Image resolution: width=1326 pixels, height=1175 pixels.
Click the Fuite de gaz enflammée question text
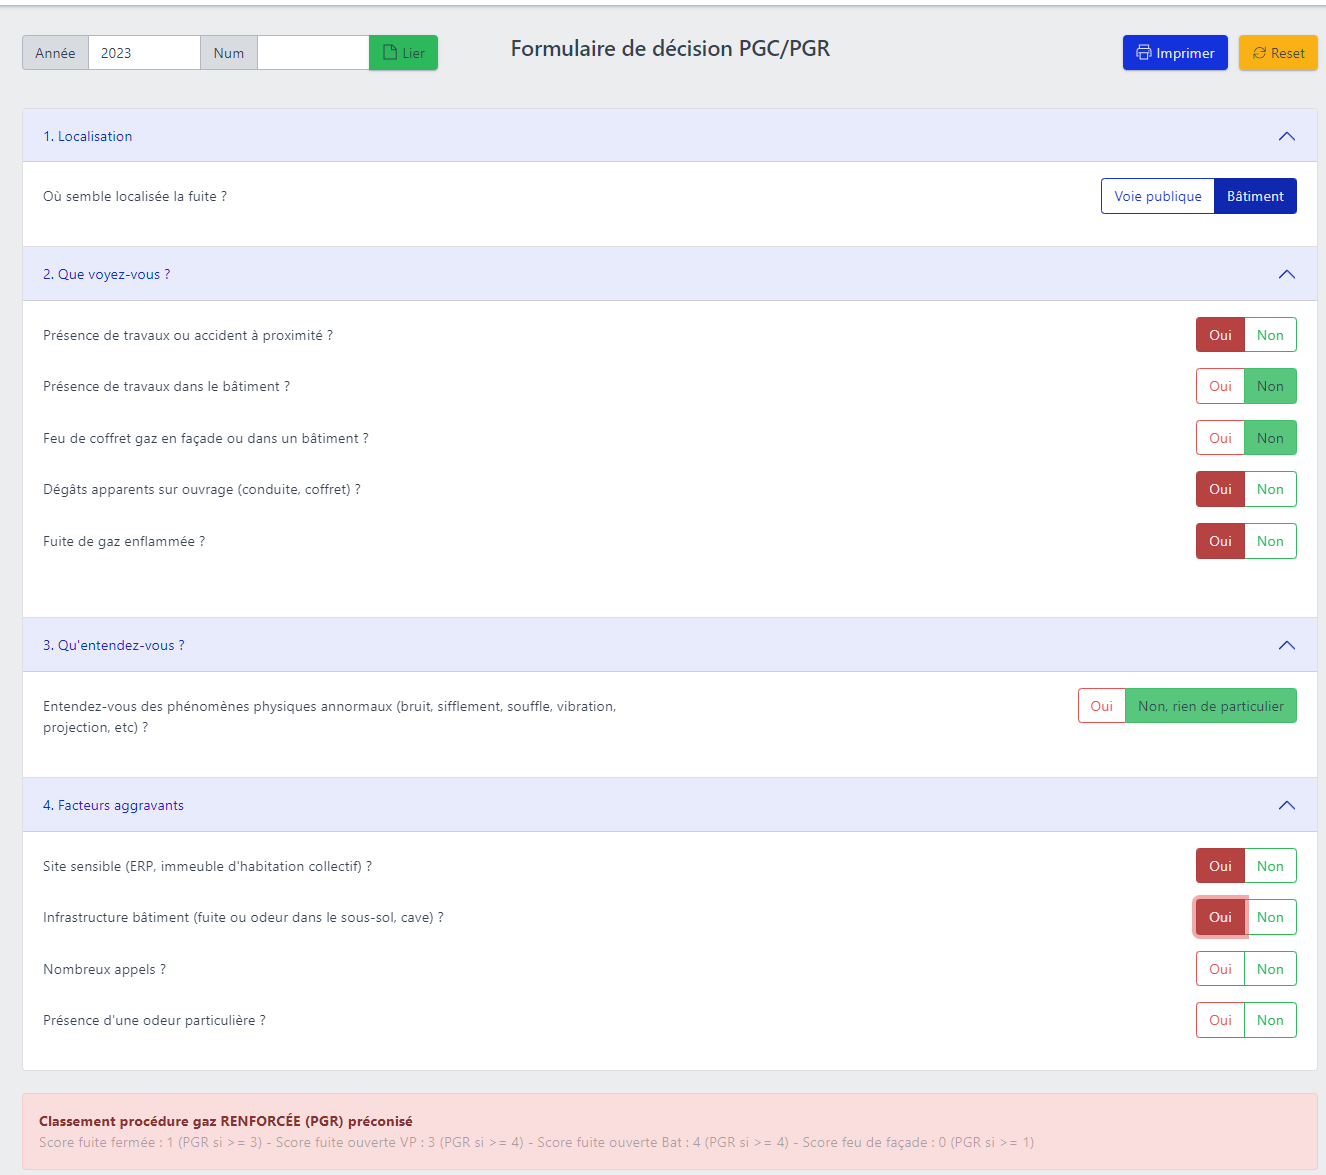(x=124, y=541)
